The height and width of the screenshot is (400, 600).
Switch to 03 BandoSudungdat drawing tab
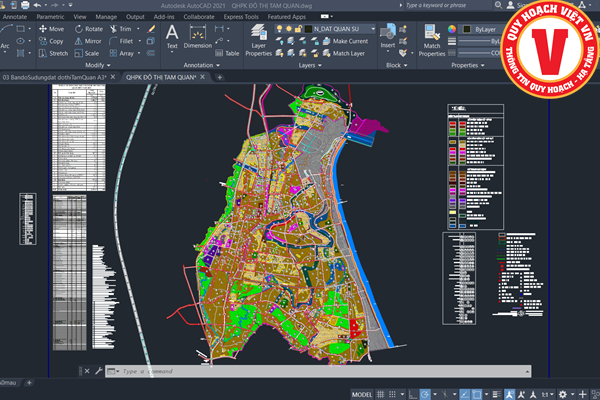(x=55, y=77)
